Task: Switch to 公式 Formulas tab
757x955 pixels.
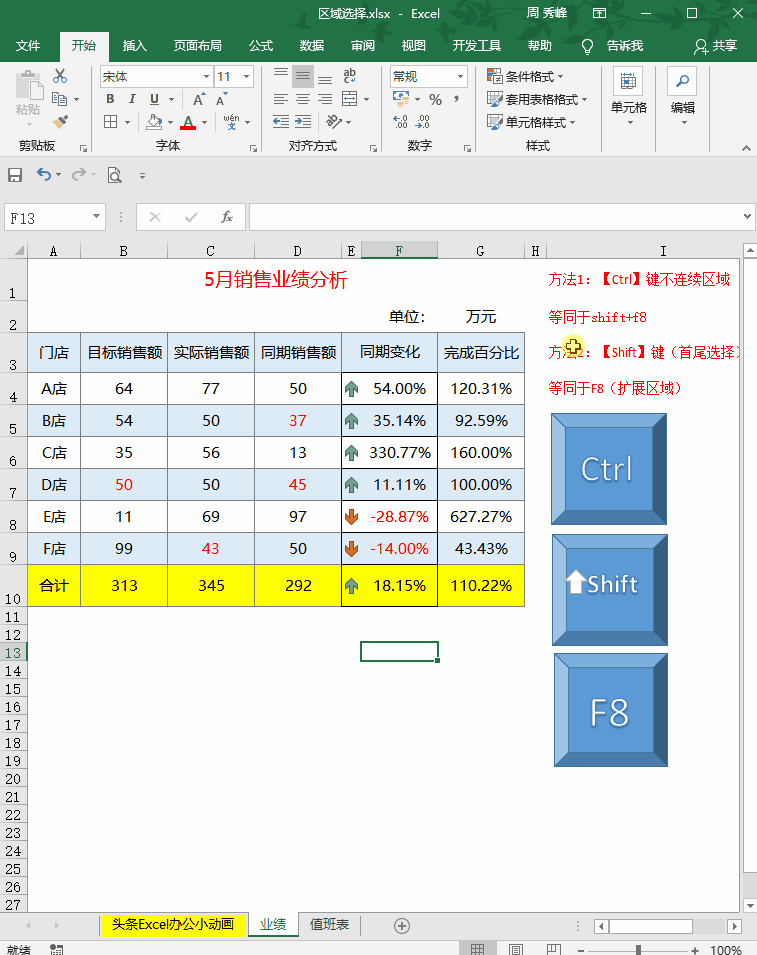Action: pos(261,46)
